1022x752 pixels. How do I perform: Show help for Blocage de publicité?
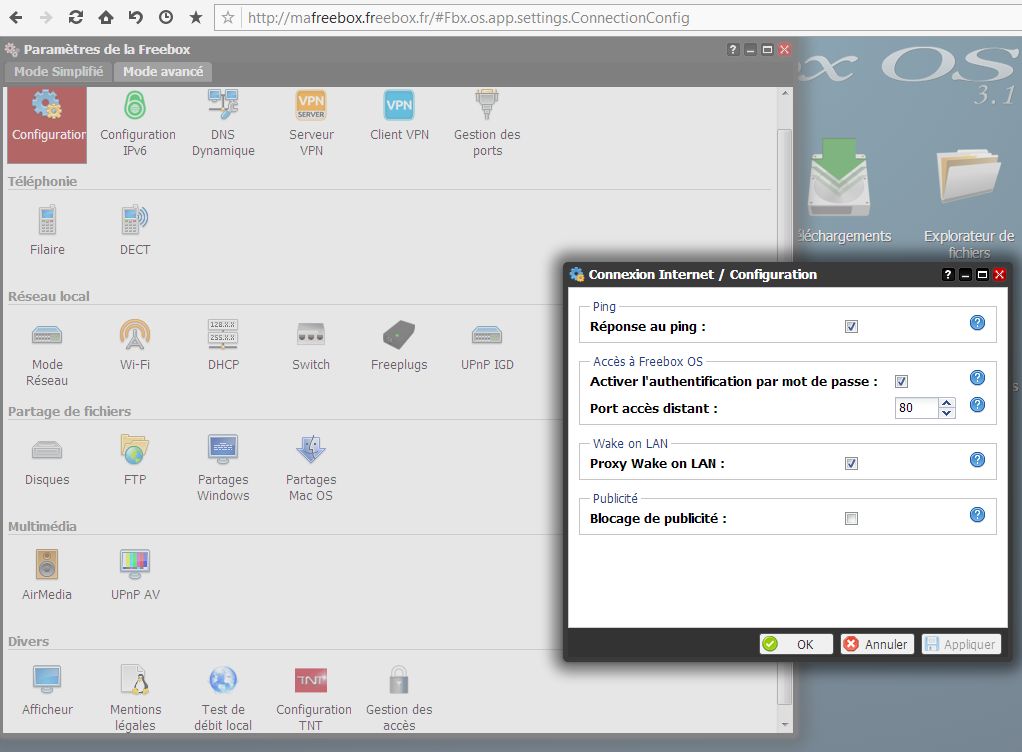coord(977,515)
